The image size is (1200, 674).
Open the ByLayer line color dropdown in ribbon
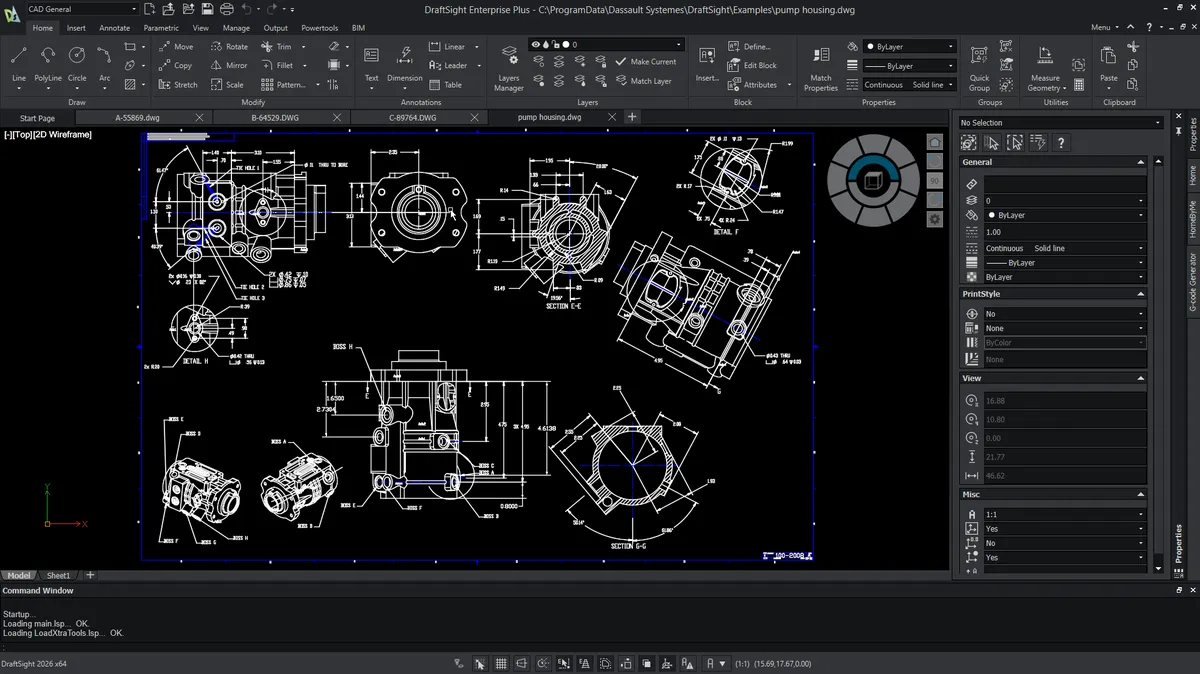(908, 47)
